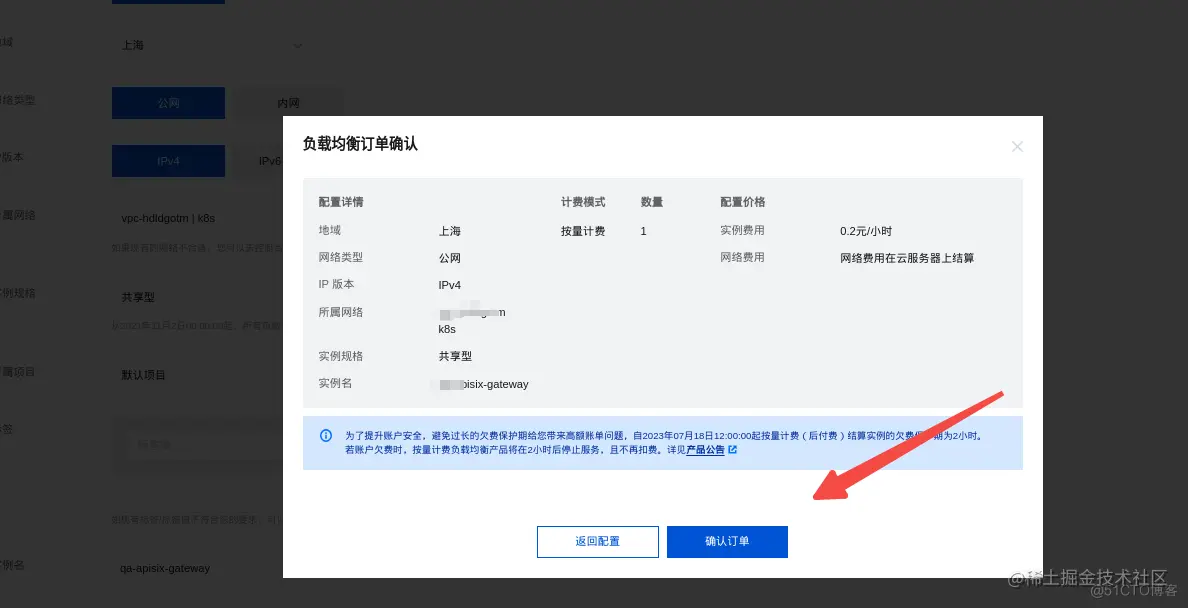Viewport: 1188px width, 608px height.
Task: Click the info icon in the blue notice
Action: [x=326, y=435]
